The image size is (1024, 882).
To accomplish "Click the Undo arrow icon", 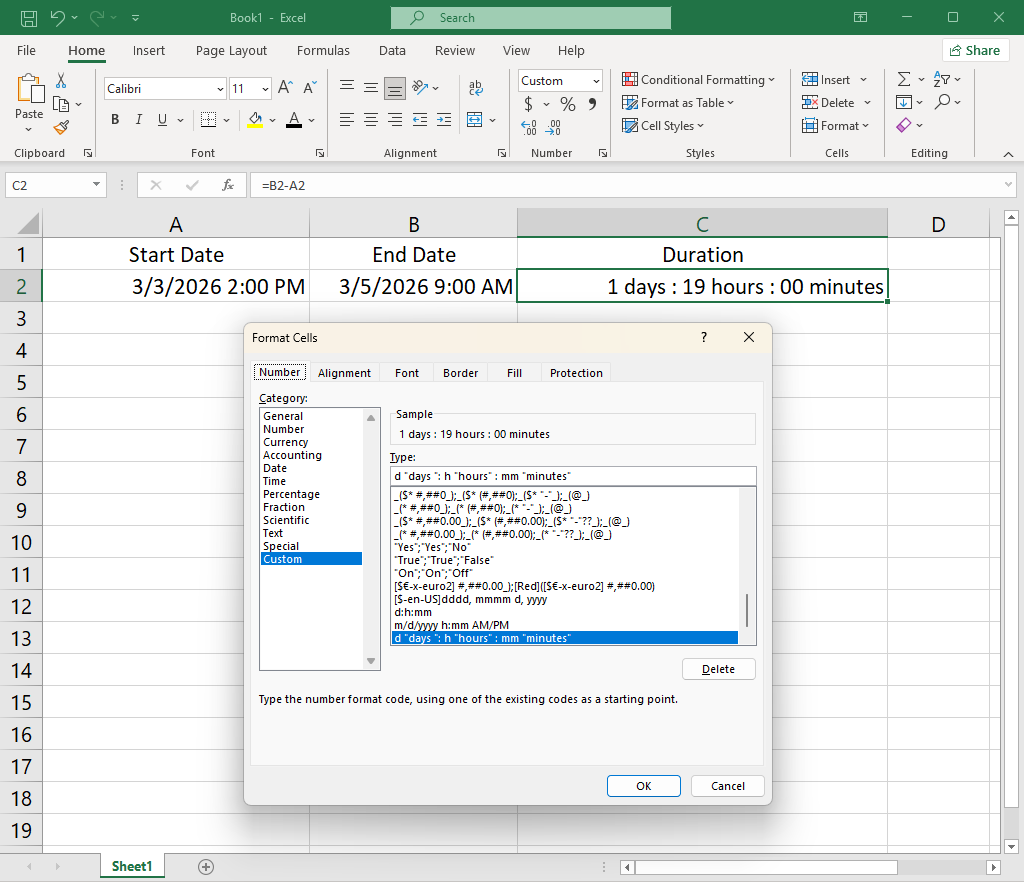I will tap(57, 18).
